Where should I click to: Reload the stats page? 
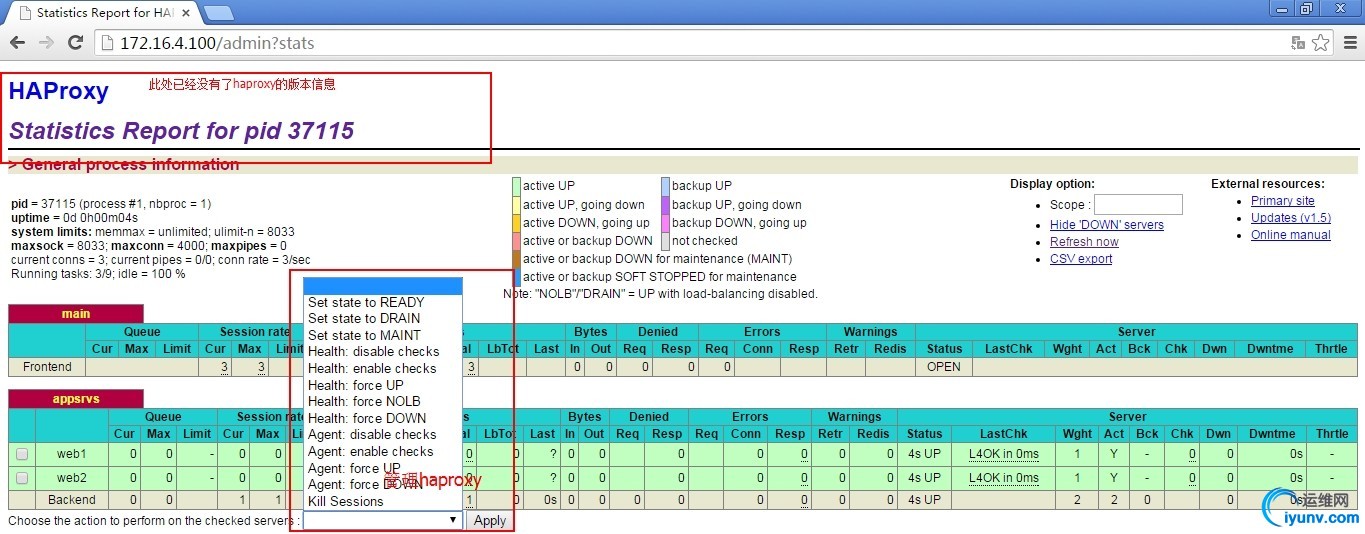coord(75,43)
